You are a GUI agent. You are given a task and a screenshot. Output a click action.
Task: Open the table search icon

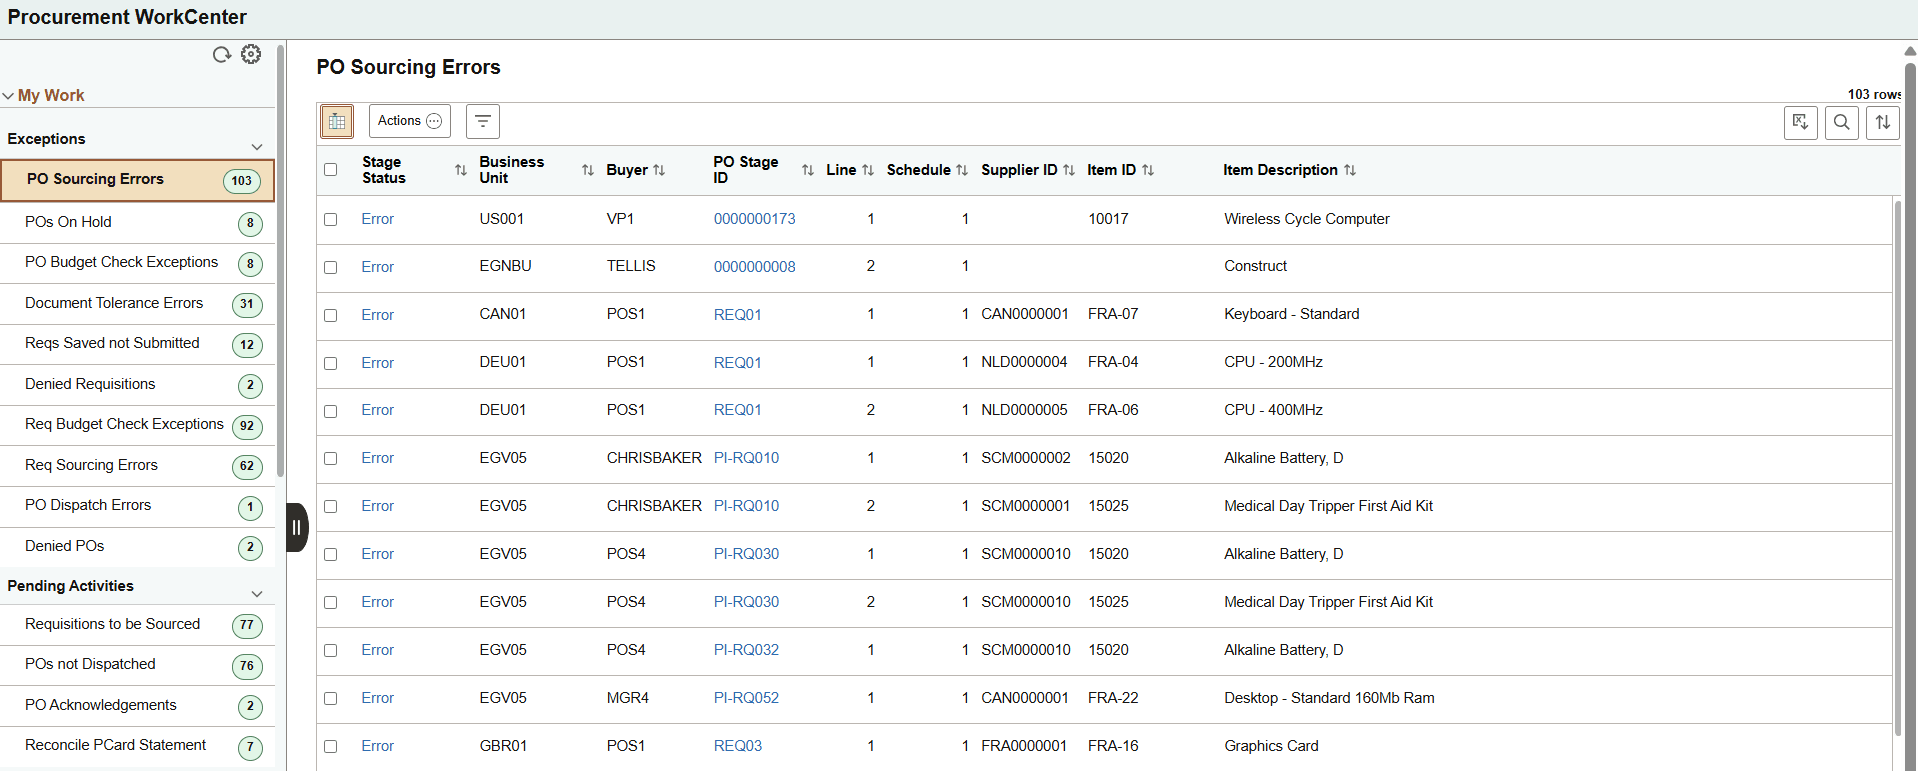1841,122
